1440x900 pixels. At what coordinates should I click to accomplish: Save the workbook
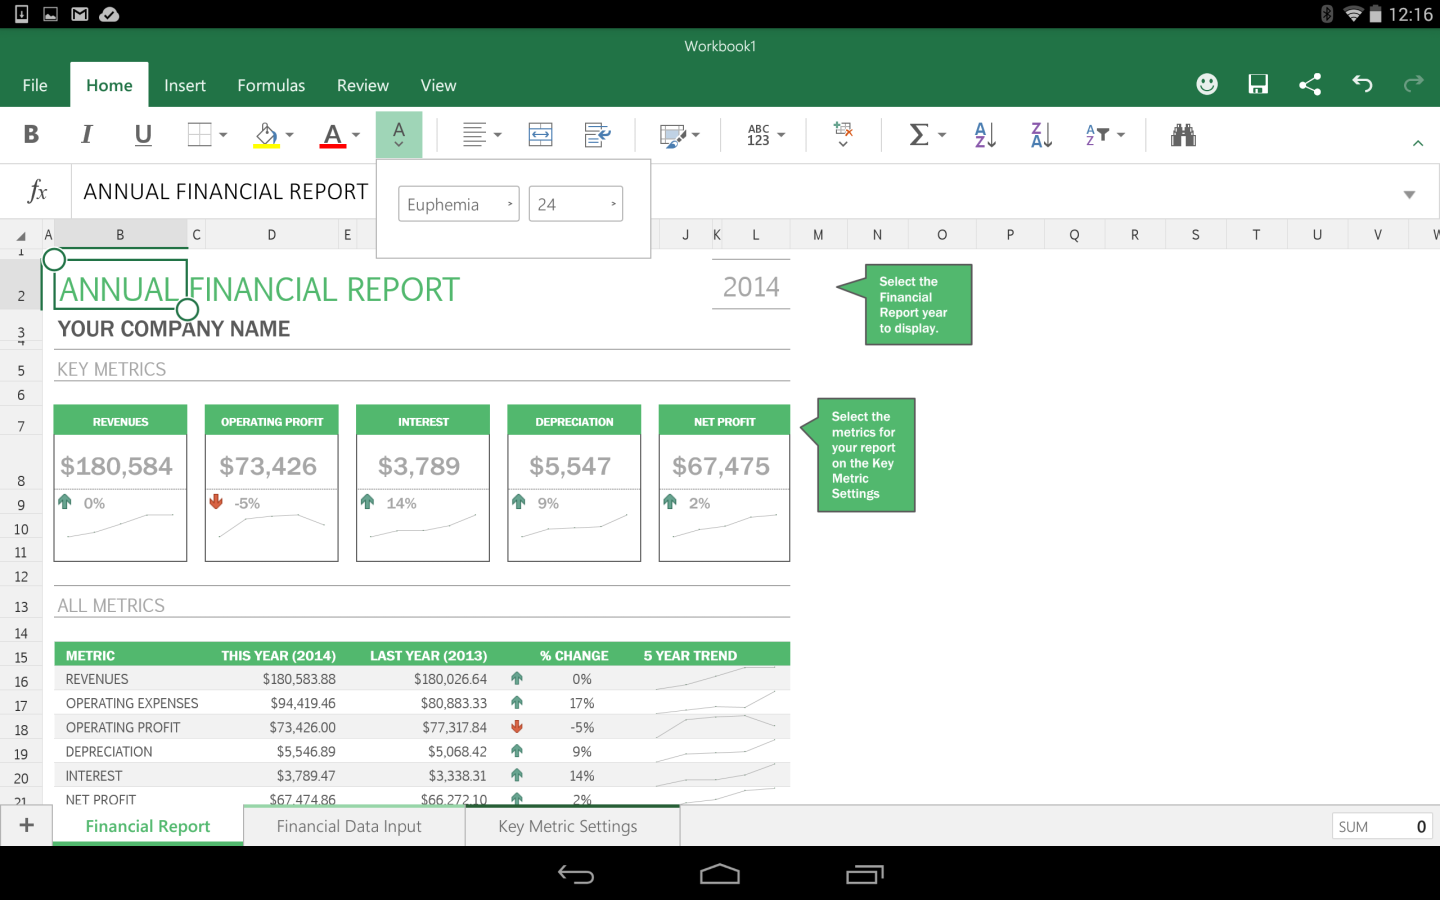tap(1257, 84)
